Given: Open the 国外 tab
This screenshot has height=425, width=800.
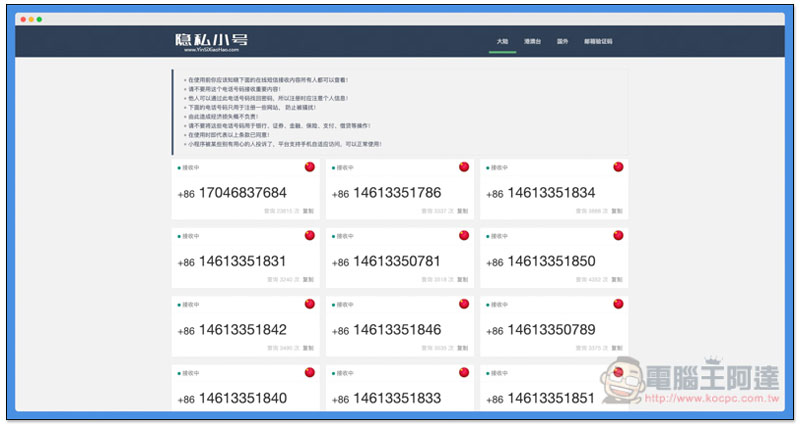Looking at the screenshot, I should click(562, 42).
